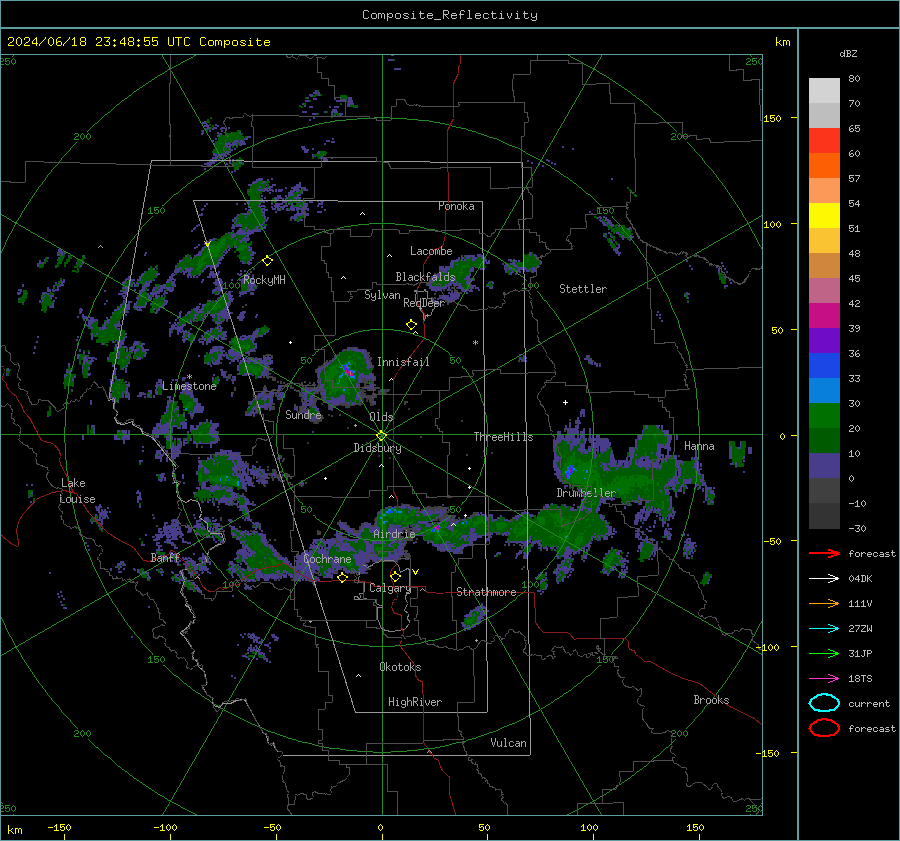
Task: Click the ThreeHills town label
Action: click(503, 437)
